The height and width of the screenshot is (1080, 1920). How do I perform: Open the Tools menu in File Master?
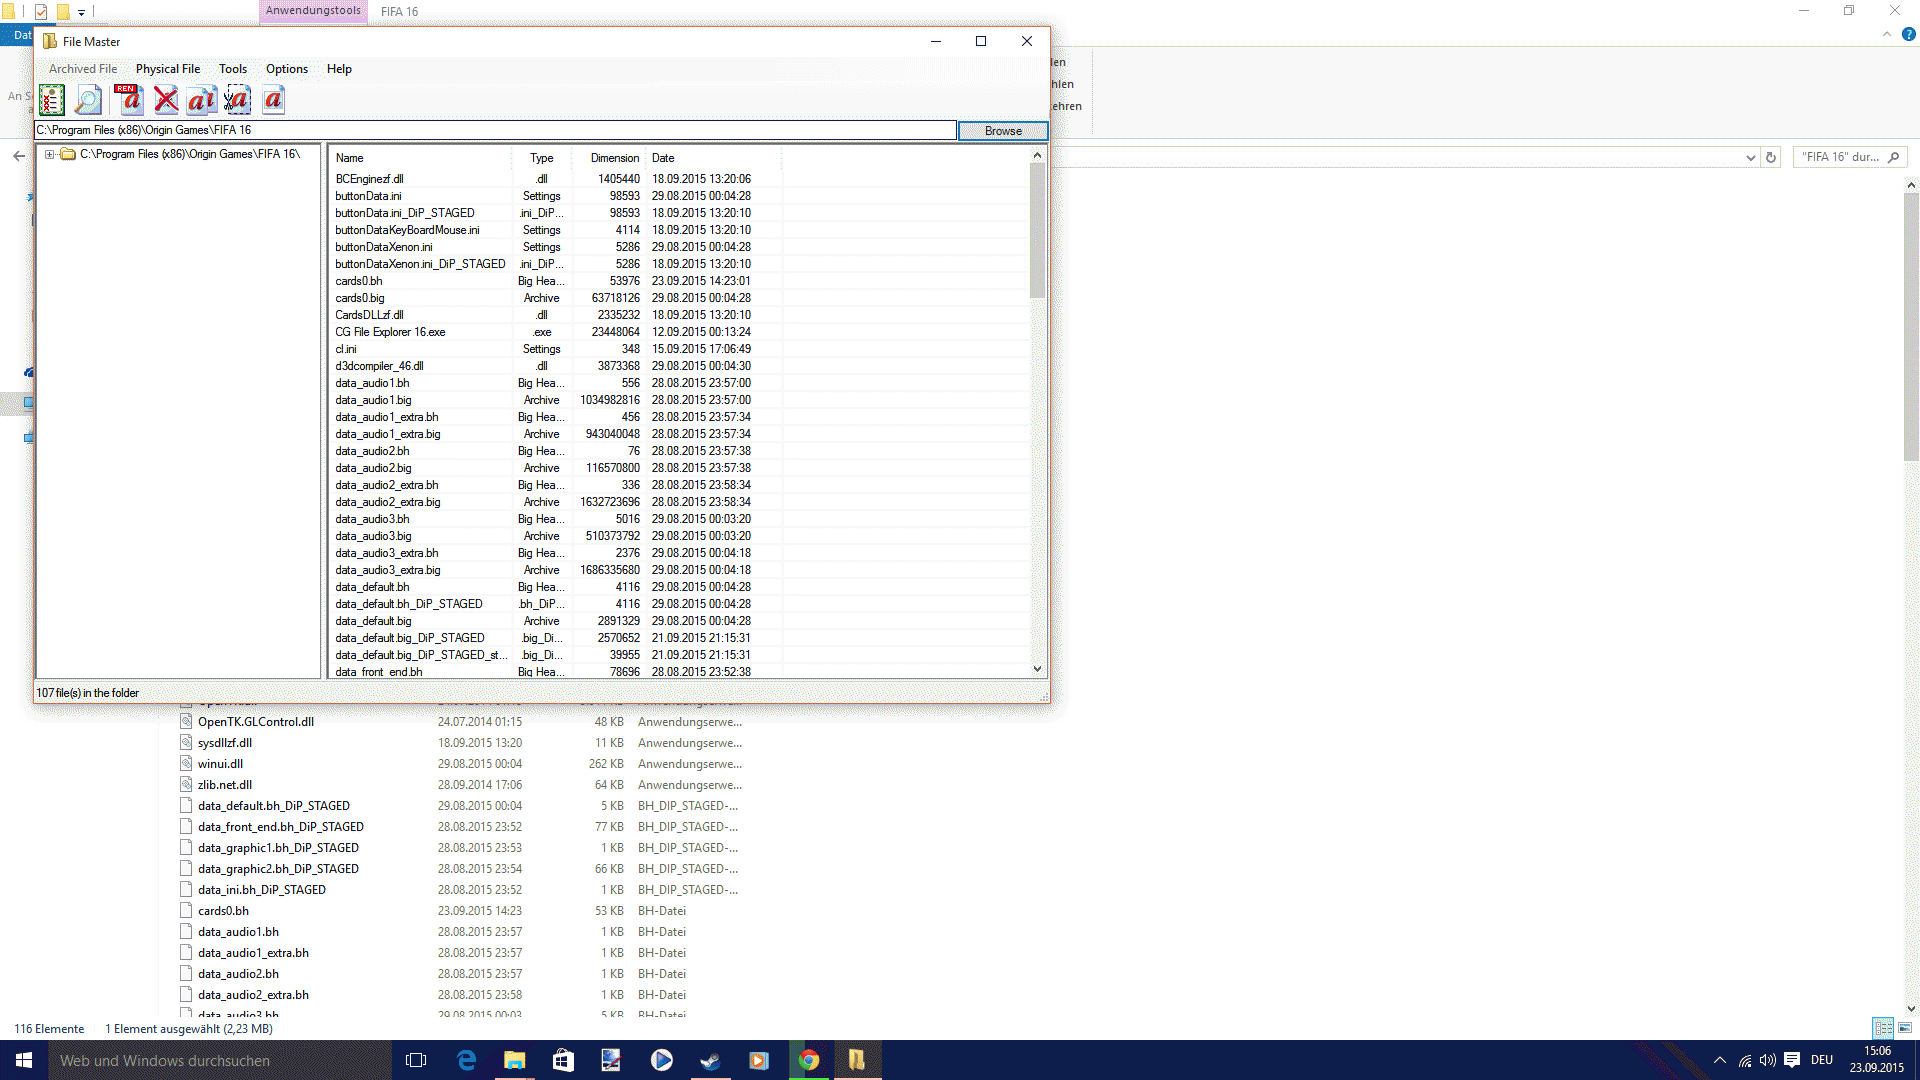(x=233, y=69)
